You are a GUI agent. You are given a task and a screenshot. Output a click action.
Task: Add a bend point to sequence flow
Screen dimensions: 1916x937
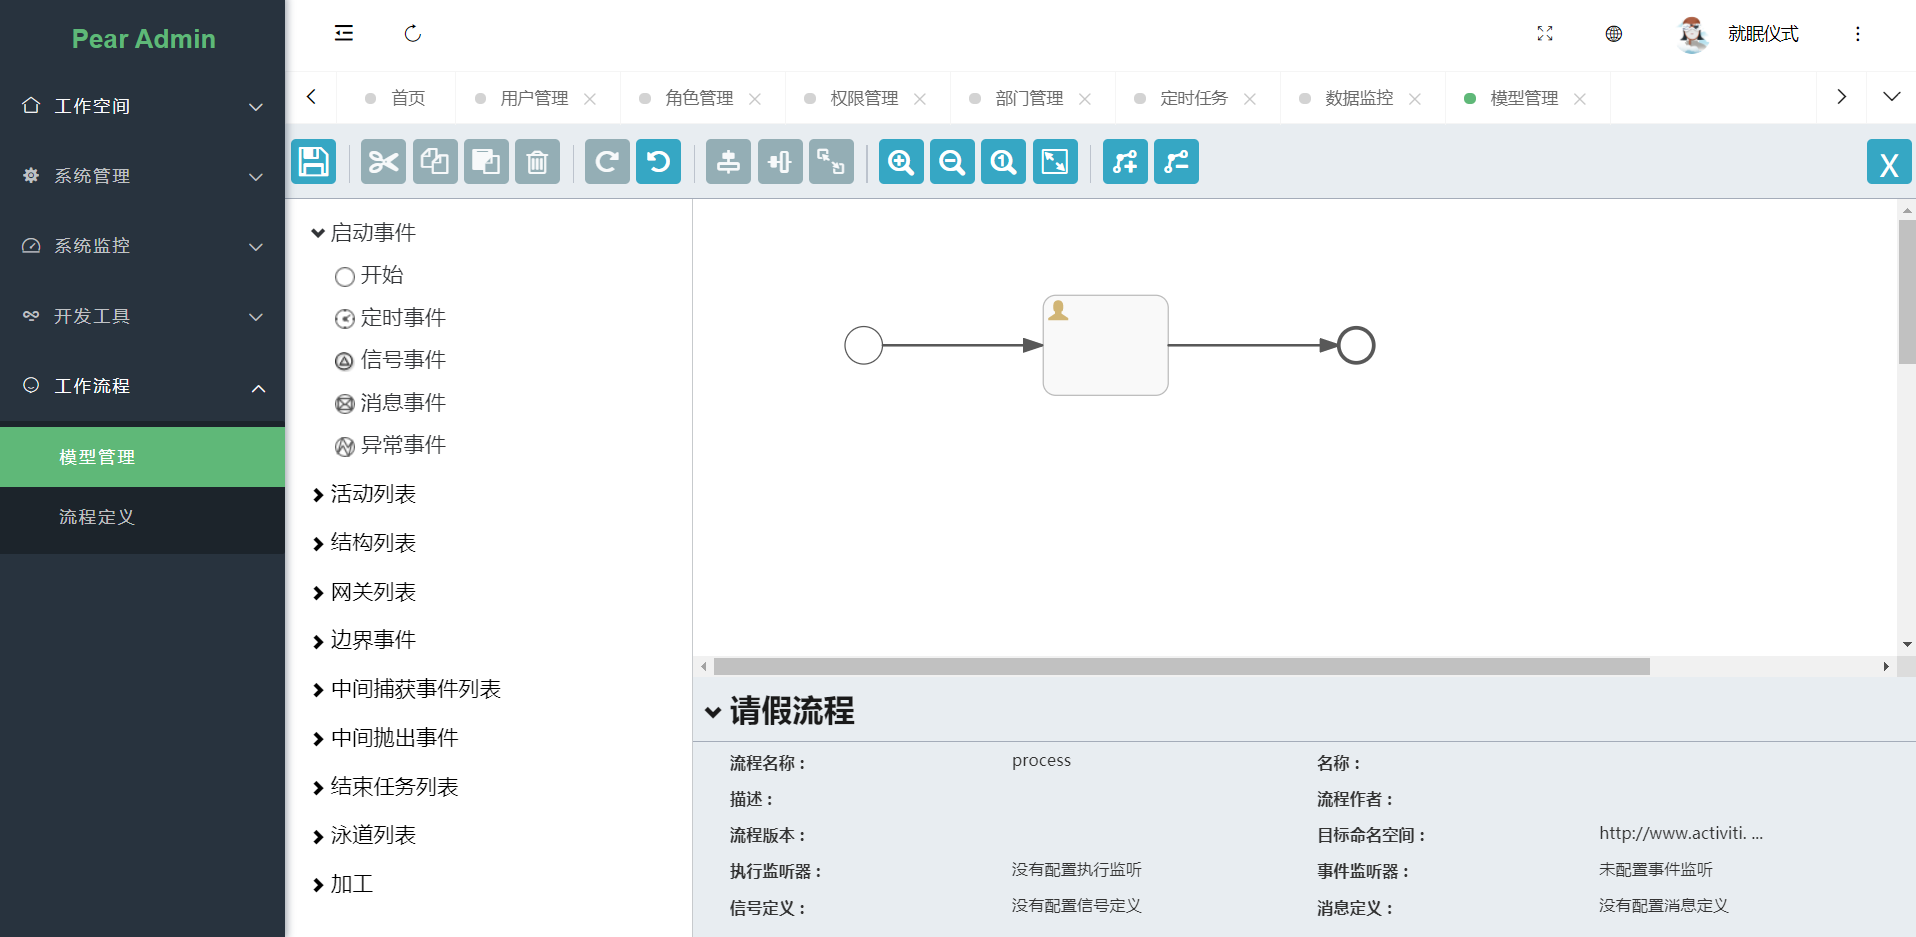1125,161
